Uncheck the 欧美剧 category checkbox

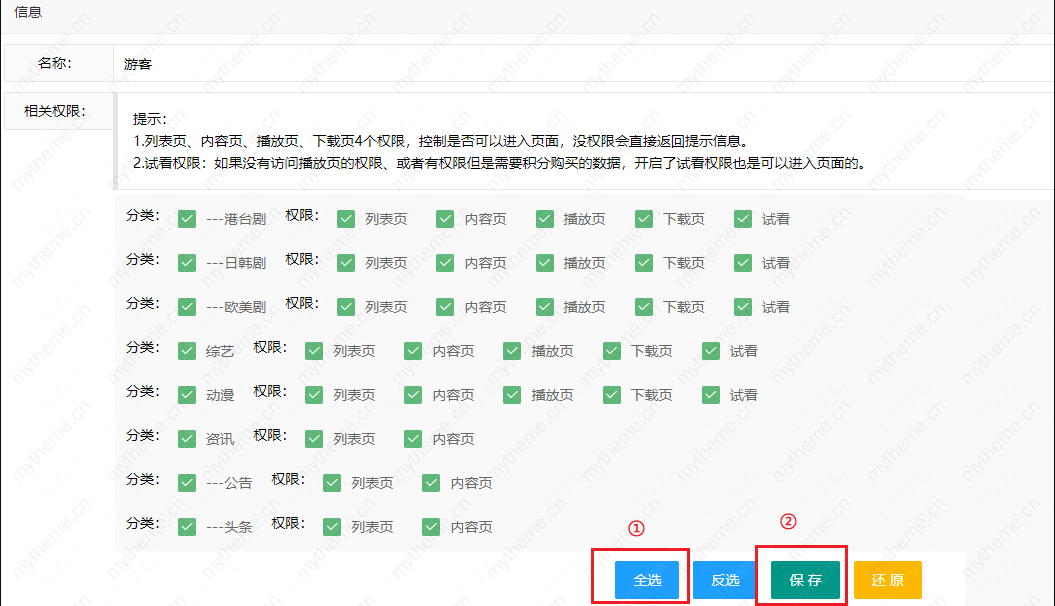[x=187, y=307]
